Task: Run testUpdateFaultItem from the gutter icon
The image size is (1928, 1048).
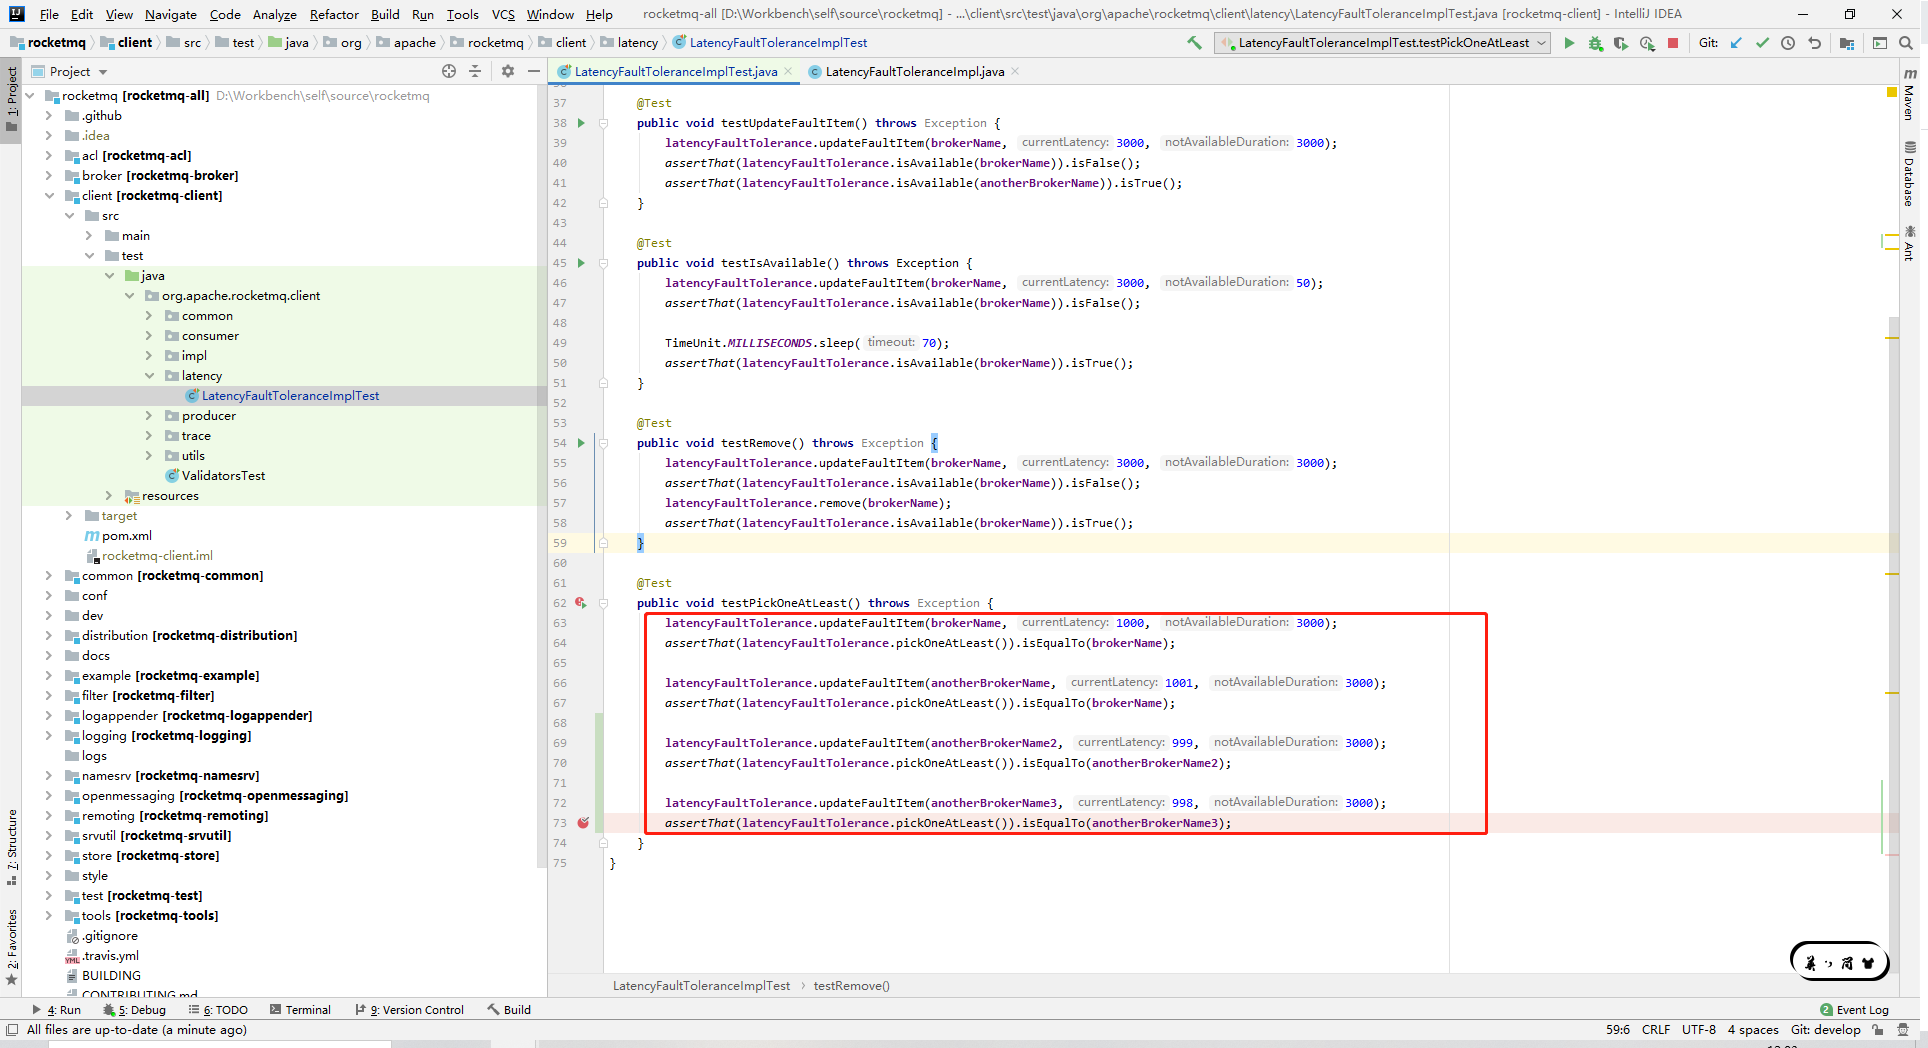Action: (581, 123)
